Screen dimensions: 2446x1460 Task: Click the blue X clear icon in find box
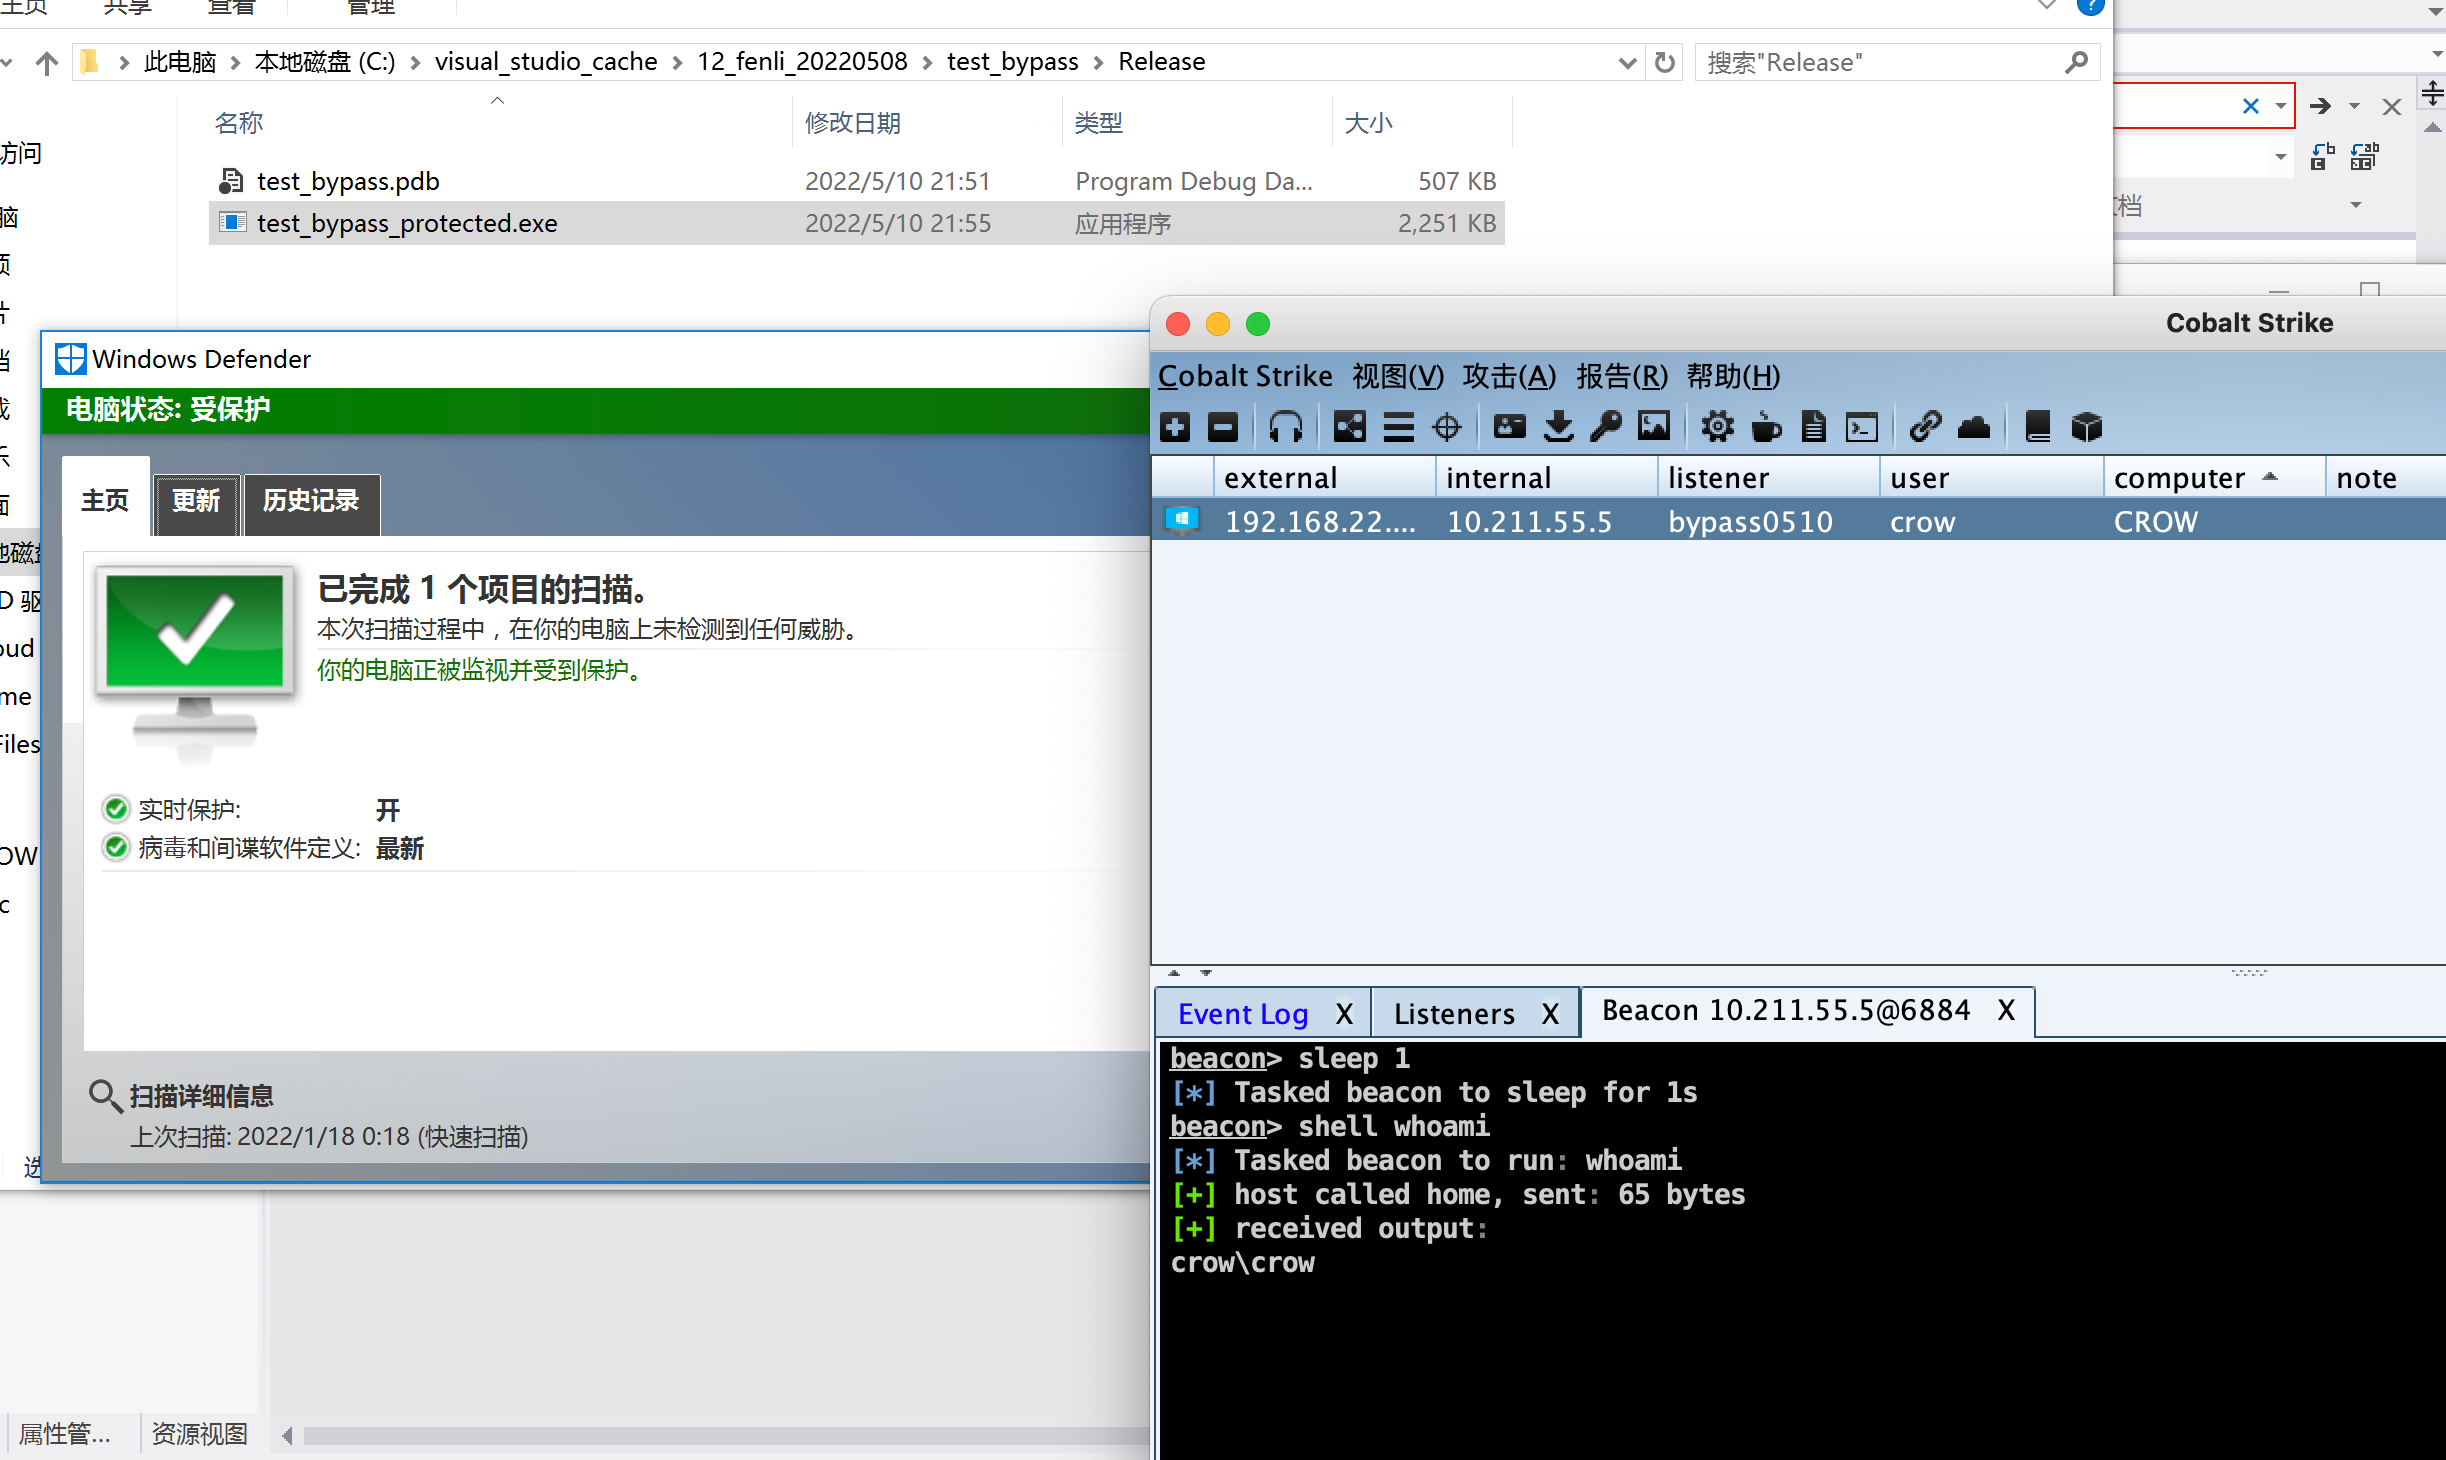[2251, 106]
